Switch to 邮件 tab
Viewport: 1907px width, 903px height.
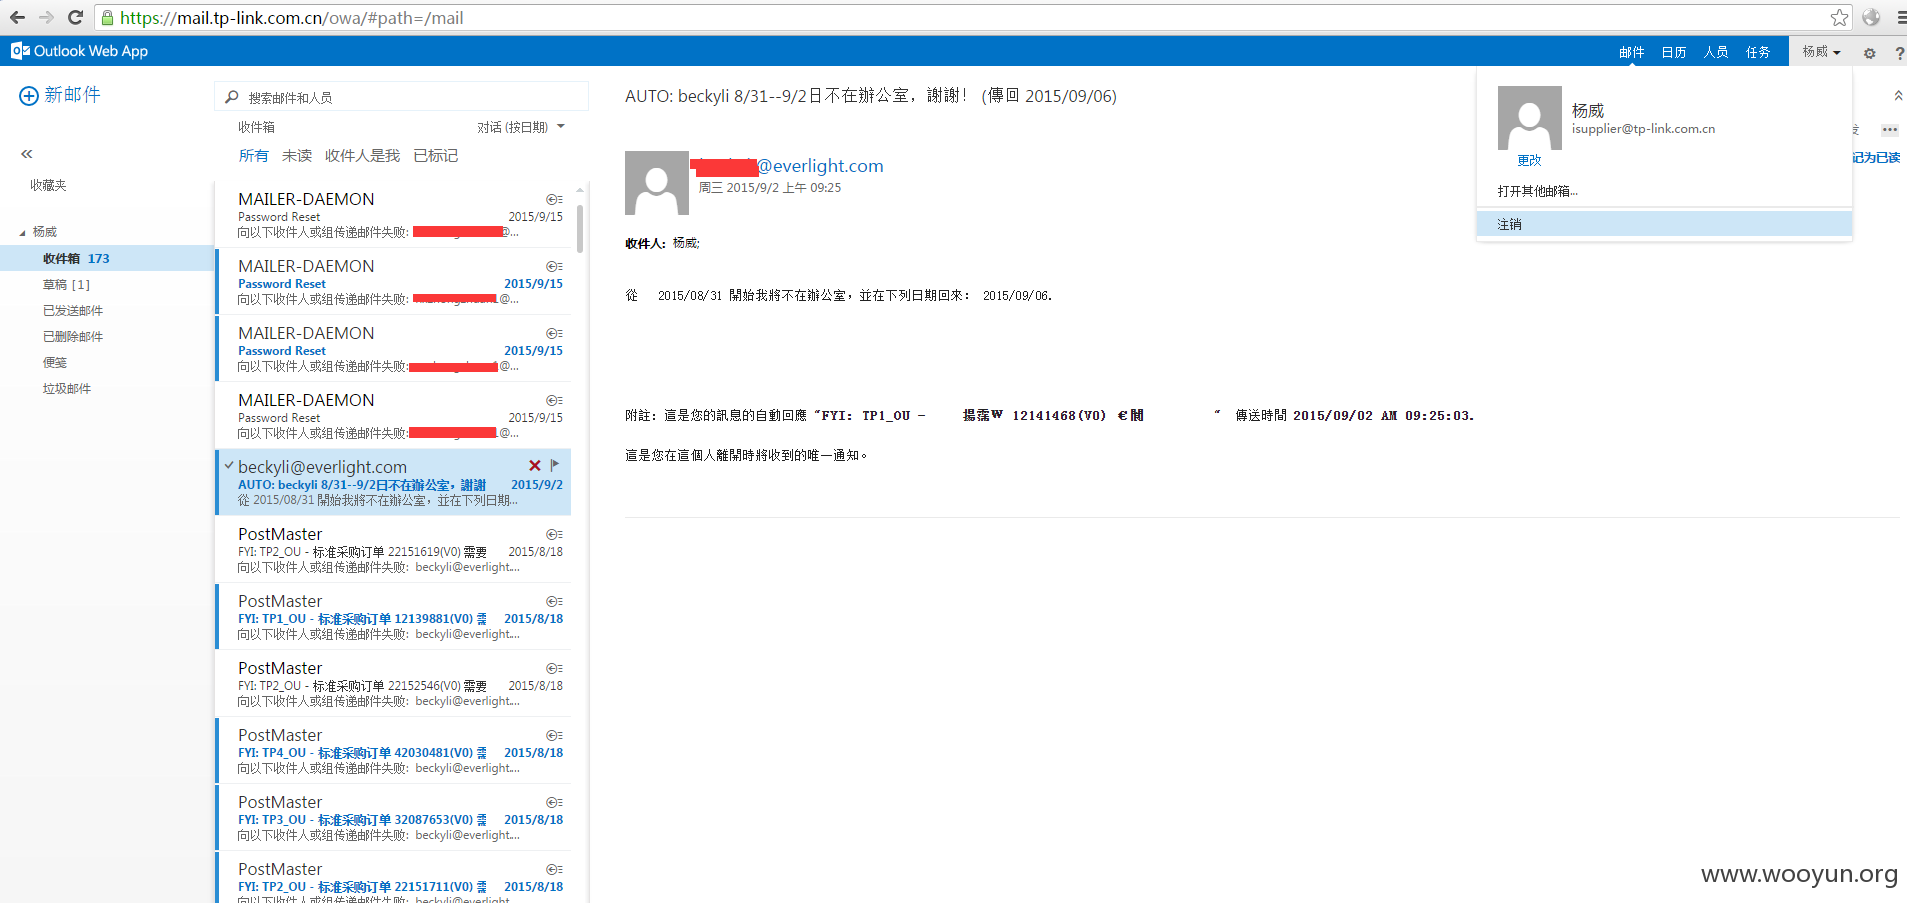[1631, 52]
